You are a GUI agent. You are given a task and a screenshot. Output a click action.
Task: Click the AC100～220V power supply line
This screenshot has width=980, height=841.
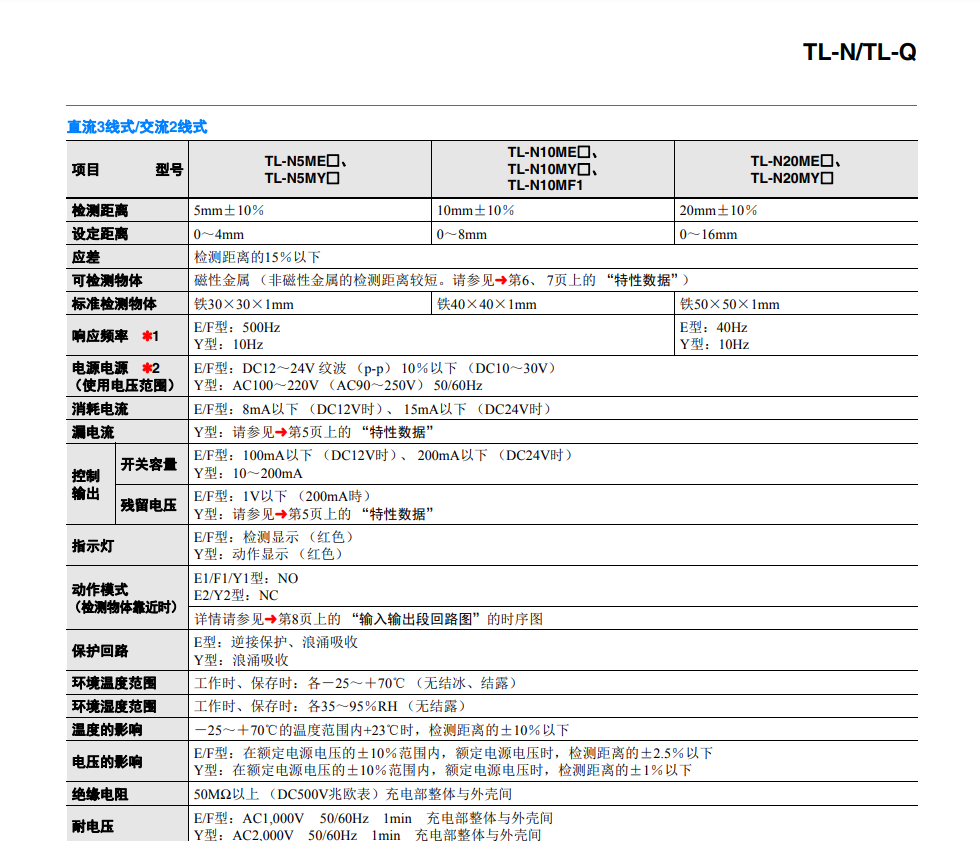[338, 386]
